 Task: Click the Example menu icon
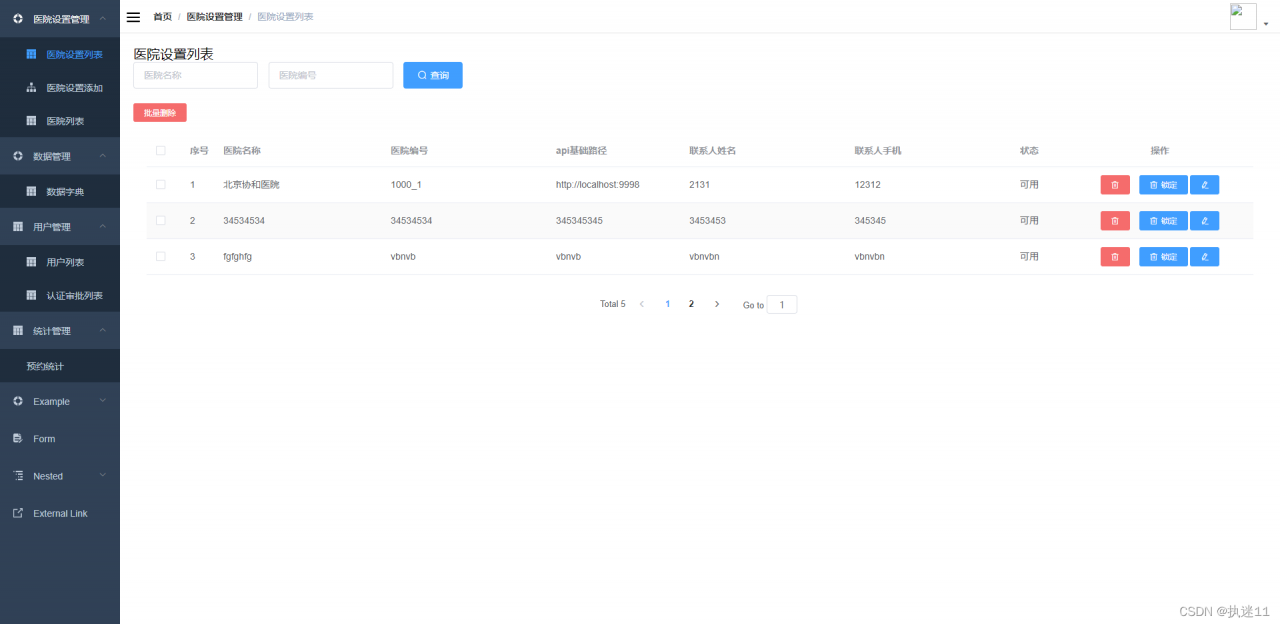pyautogui.click(x=18, y=401)
